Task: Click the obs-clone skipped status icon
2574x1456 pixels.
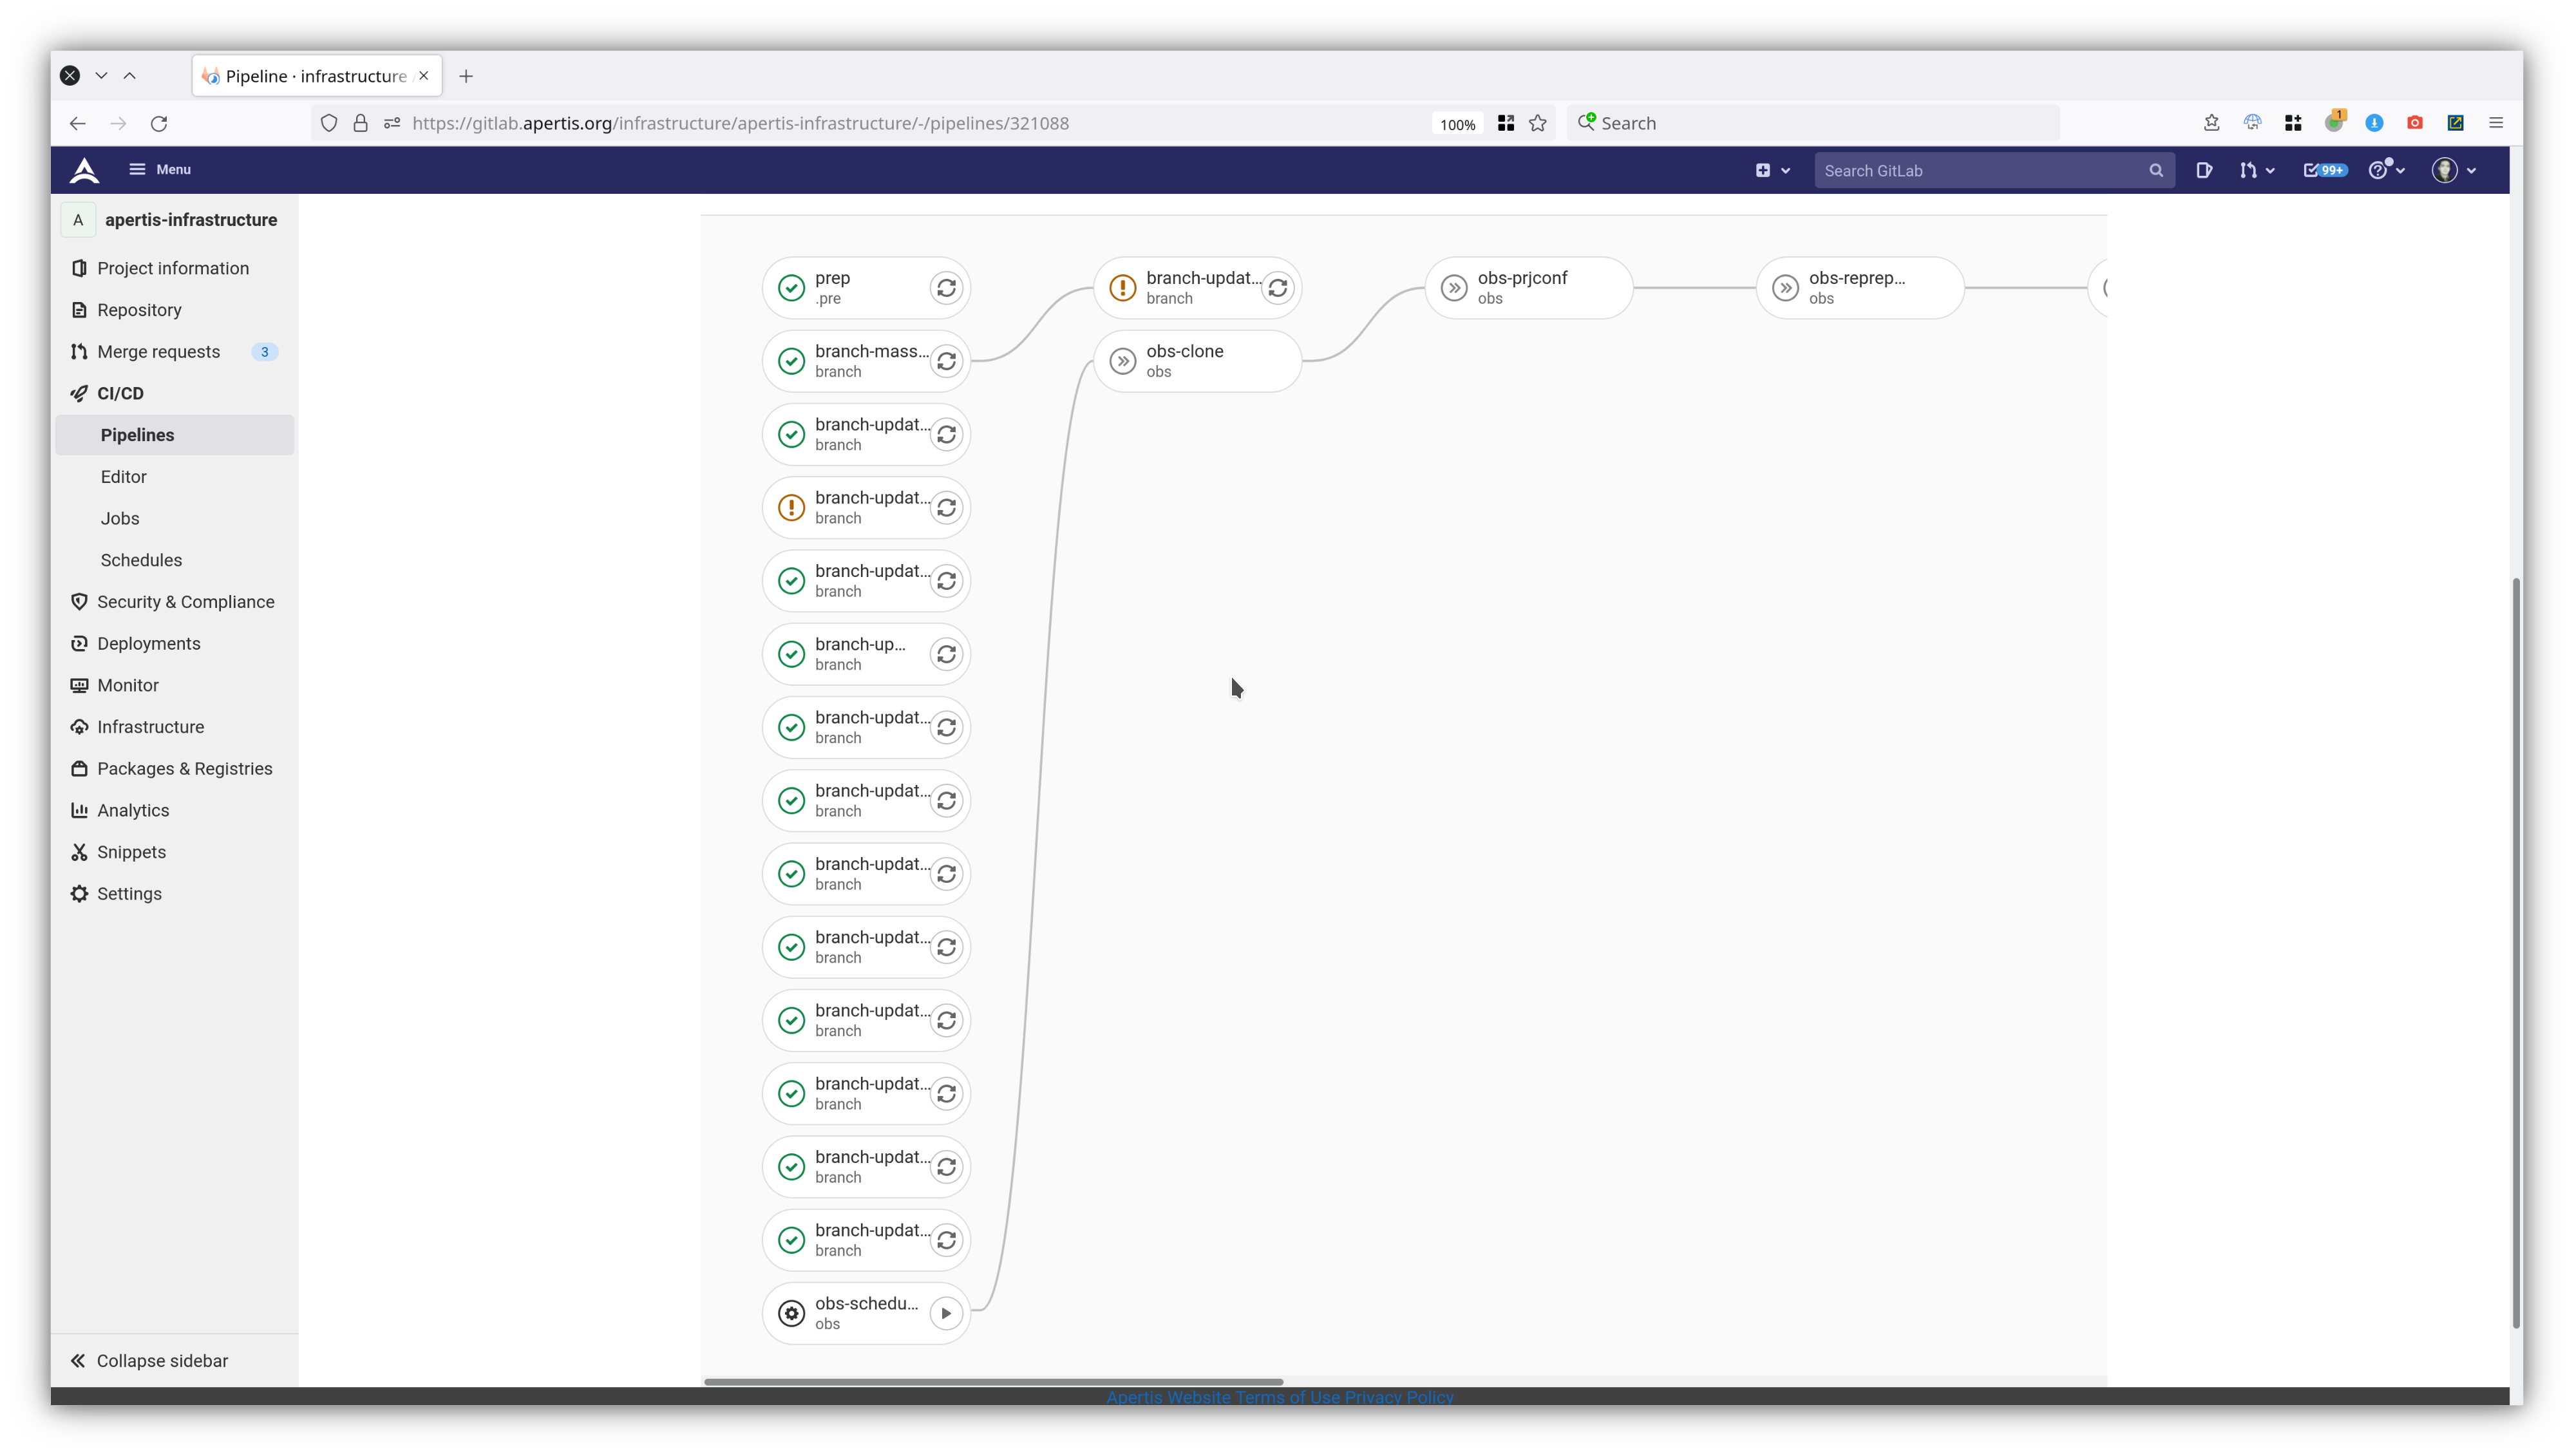Action: 1123,361
